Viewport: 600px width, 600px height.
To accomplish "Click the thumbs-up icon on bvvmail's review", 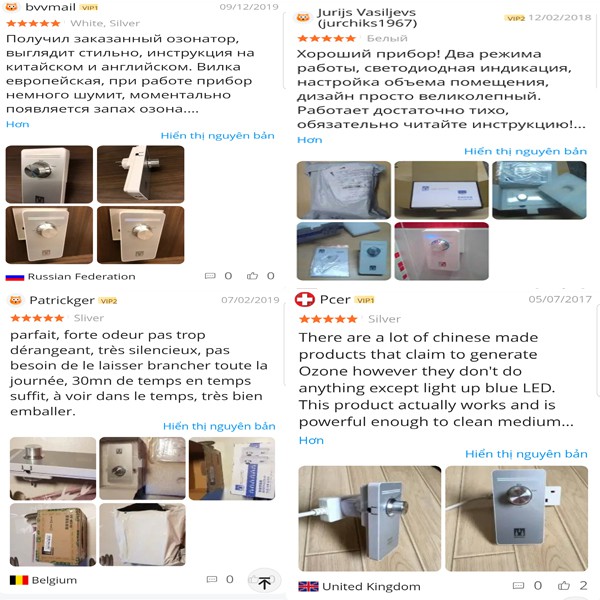I will coord(252,276).
